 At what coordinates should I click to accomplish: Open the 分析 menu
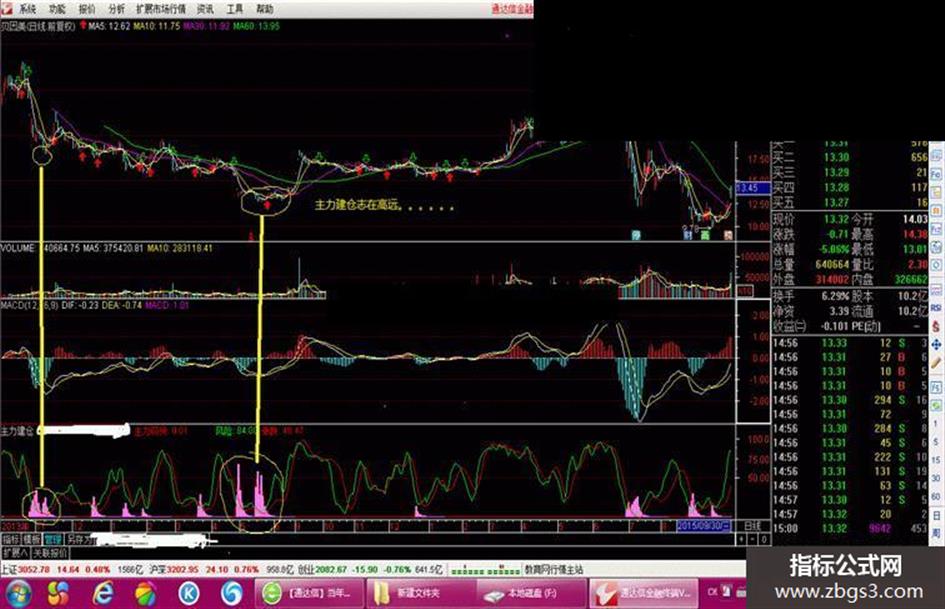(116, 9)
